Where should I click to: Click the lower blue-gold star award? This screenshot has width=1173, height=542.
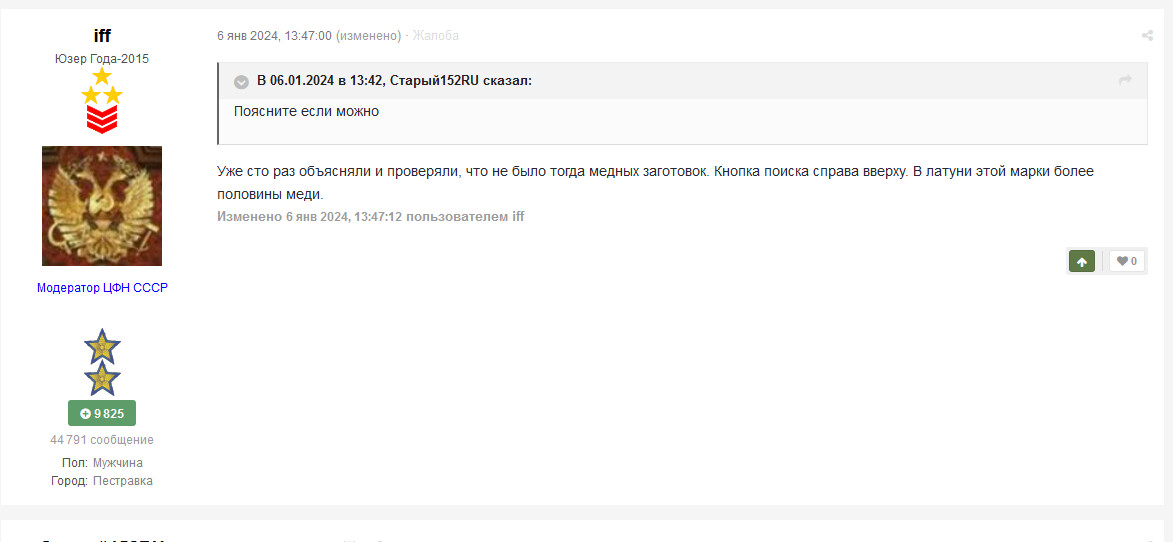[102, 378]
